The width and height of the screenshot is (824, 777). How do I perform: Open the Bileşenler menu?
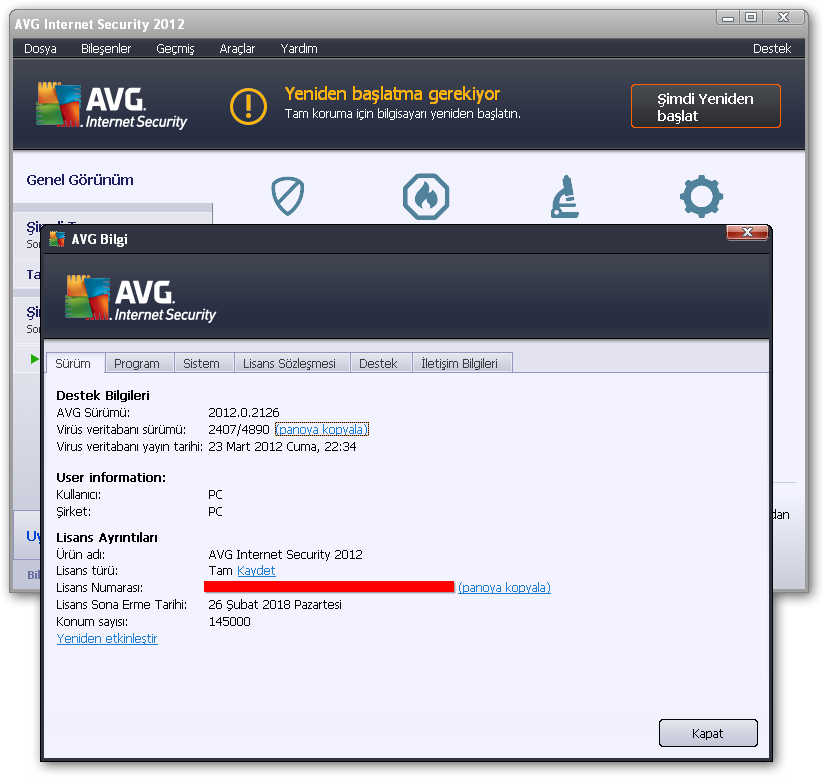click(106, 48)
